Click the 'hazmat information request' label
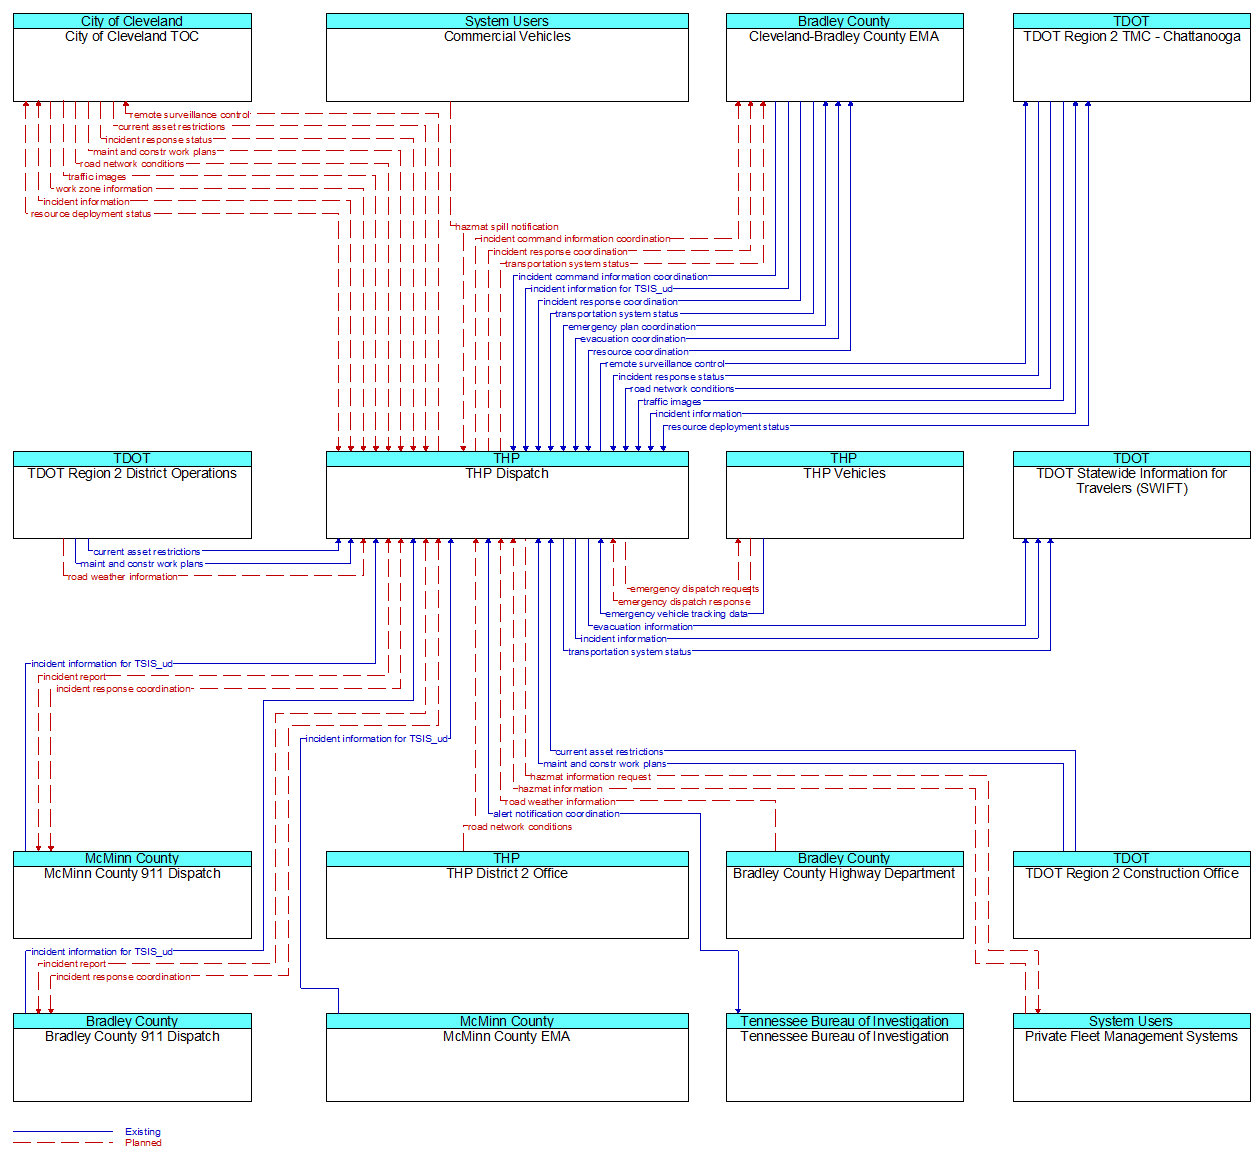This screenshot has width=1260, height=1160. pyautogui.click(x=591, y=777)
